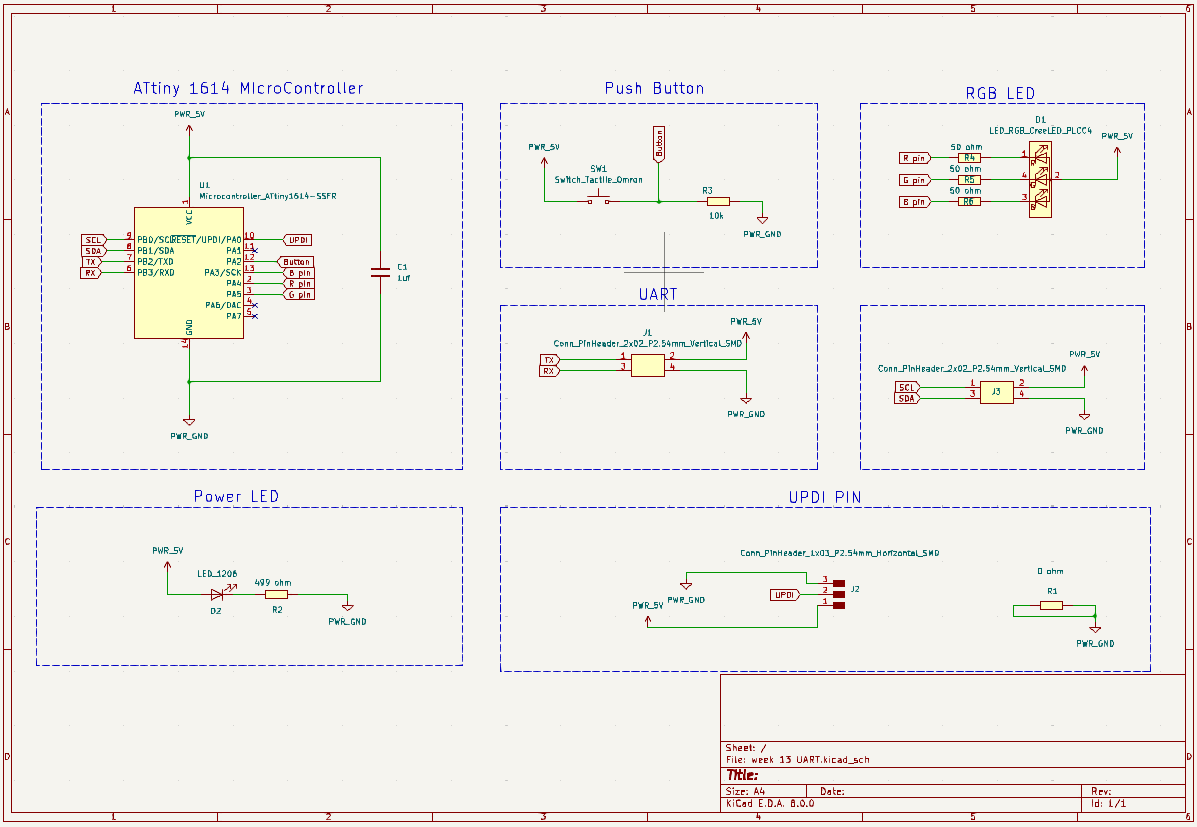Select the SDA label beside connector J3
1197x827 pixels.
[x=906, y=398]
